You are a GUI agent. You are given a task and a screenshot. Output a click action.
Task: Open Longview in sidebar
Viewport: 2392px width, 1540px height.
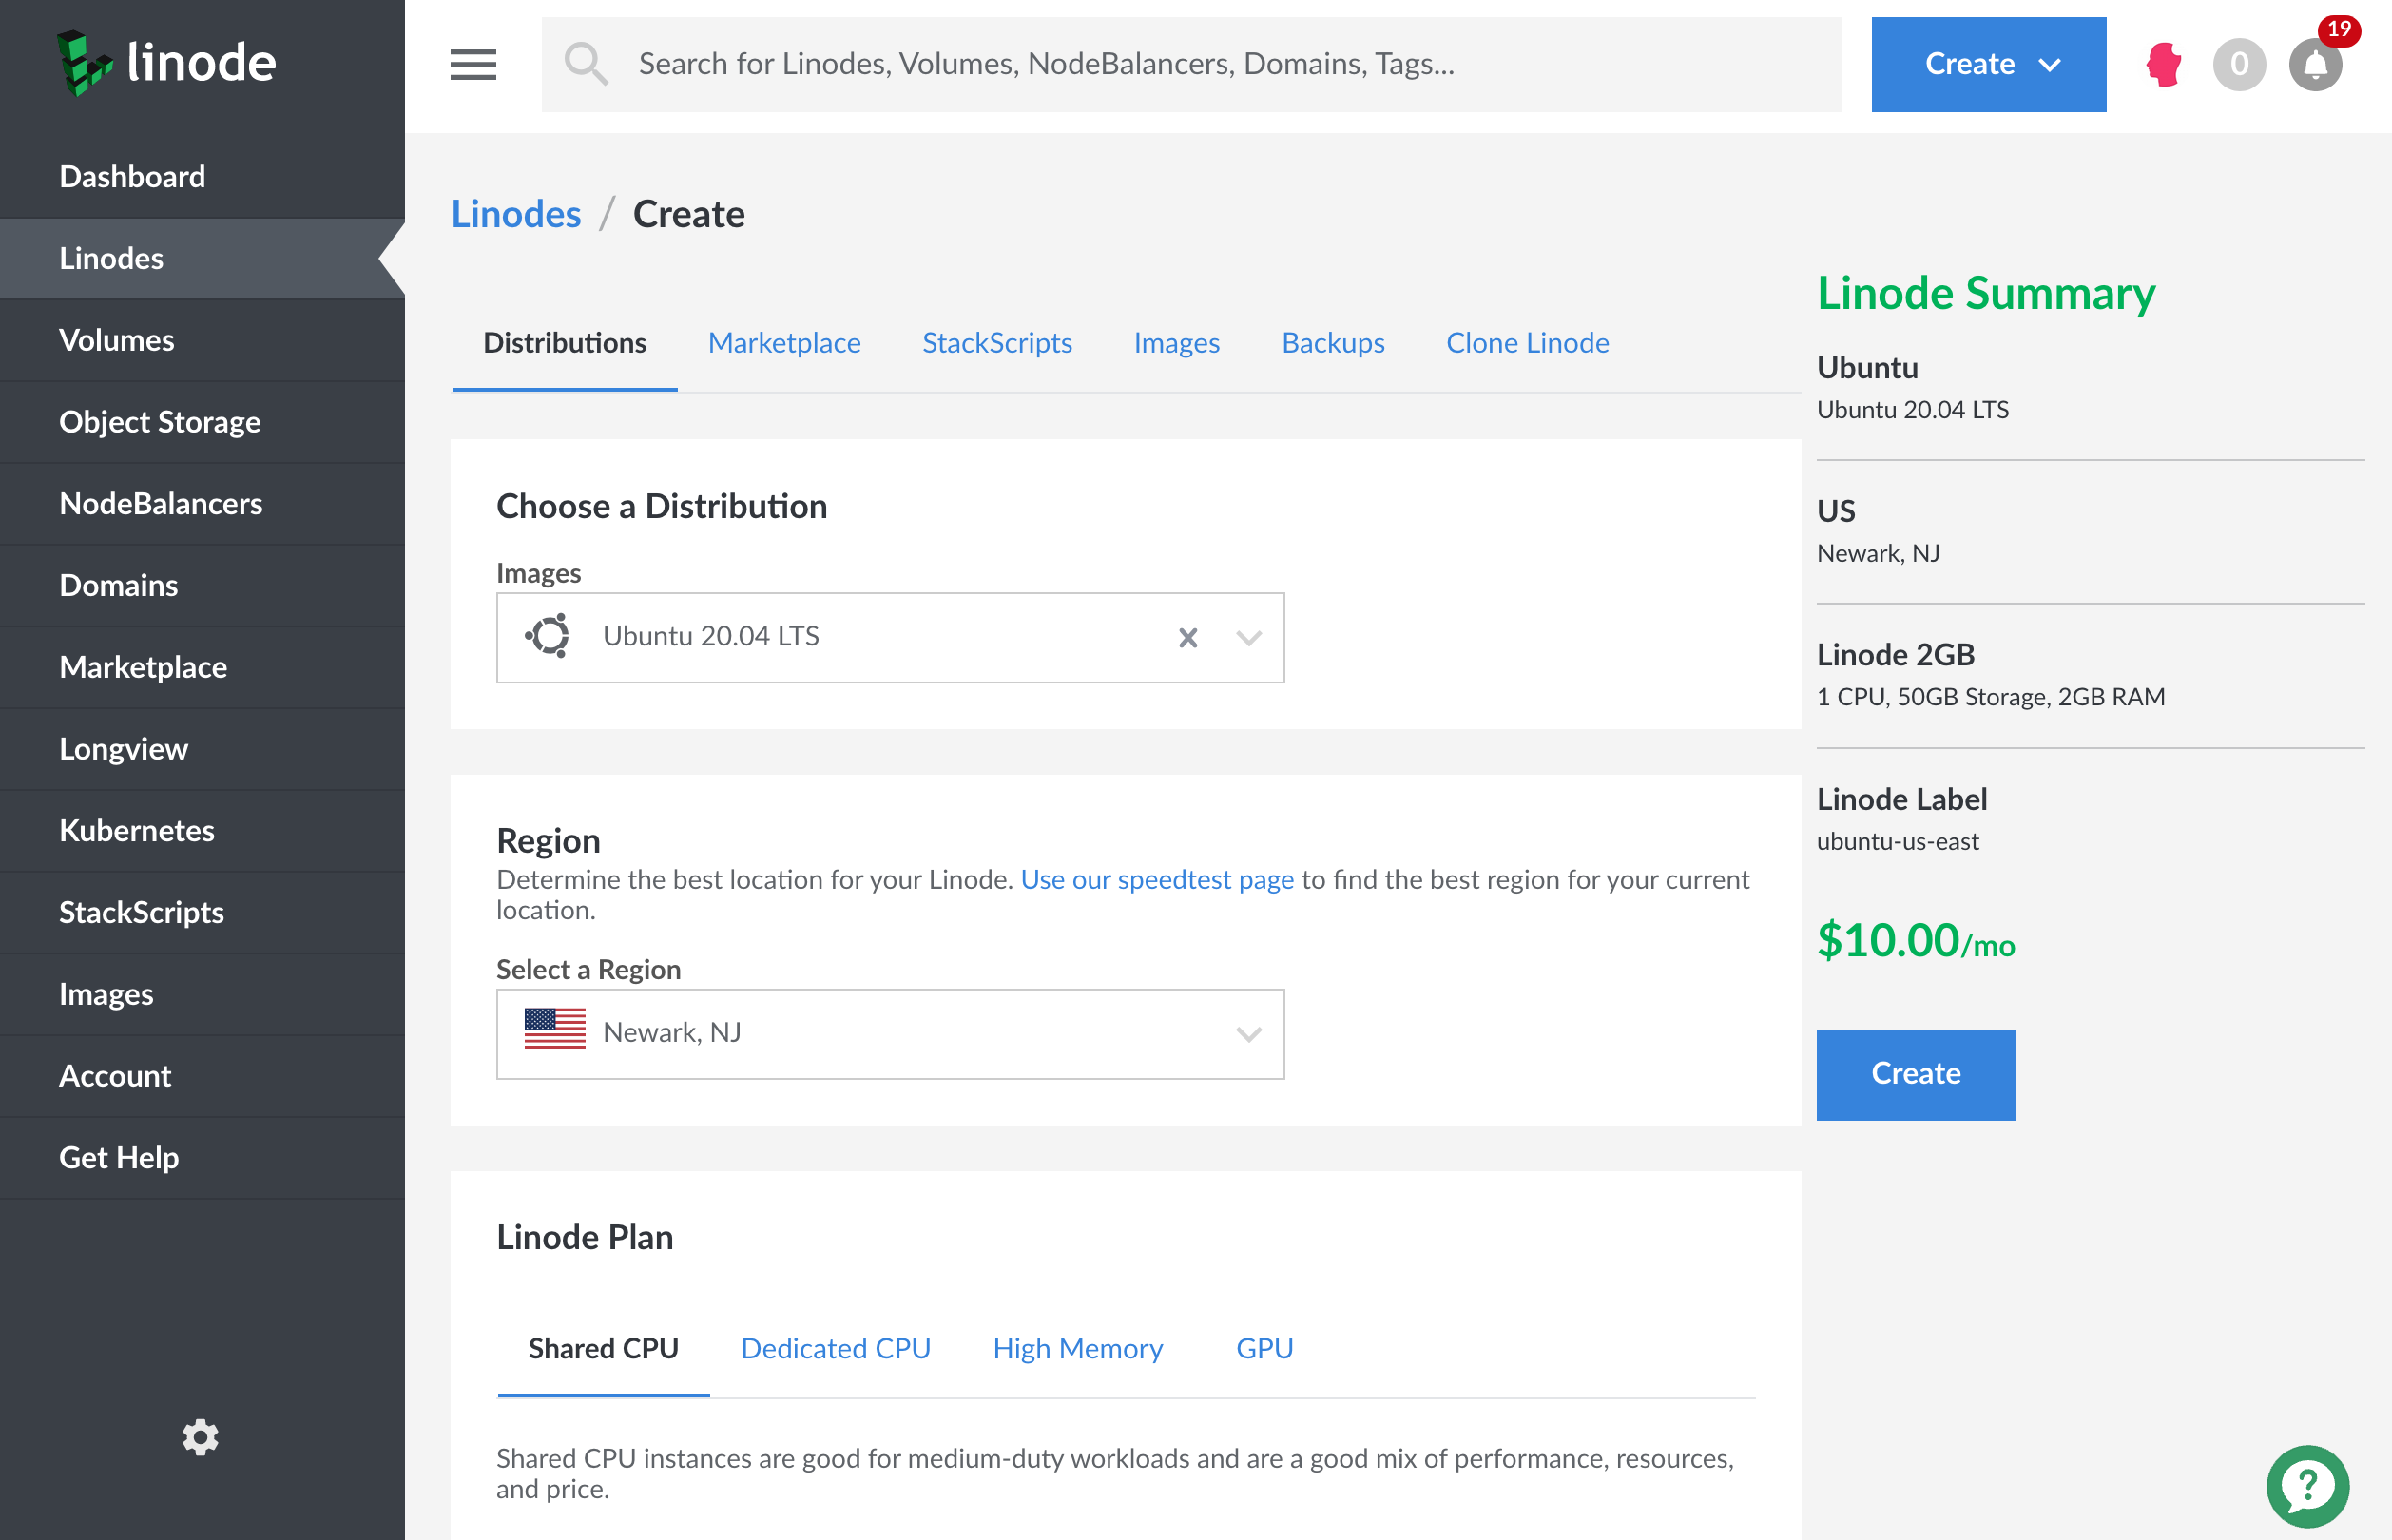[202, 749]
